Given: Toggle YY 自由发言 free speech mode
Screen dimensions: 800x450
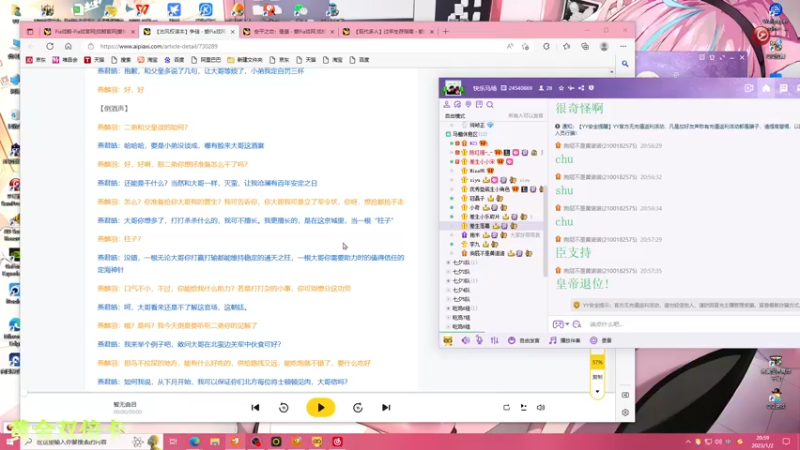Looking at the screenshot, I should pos(523,340).
